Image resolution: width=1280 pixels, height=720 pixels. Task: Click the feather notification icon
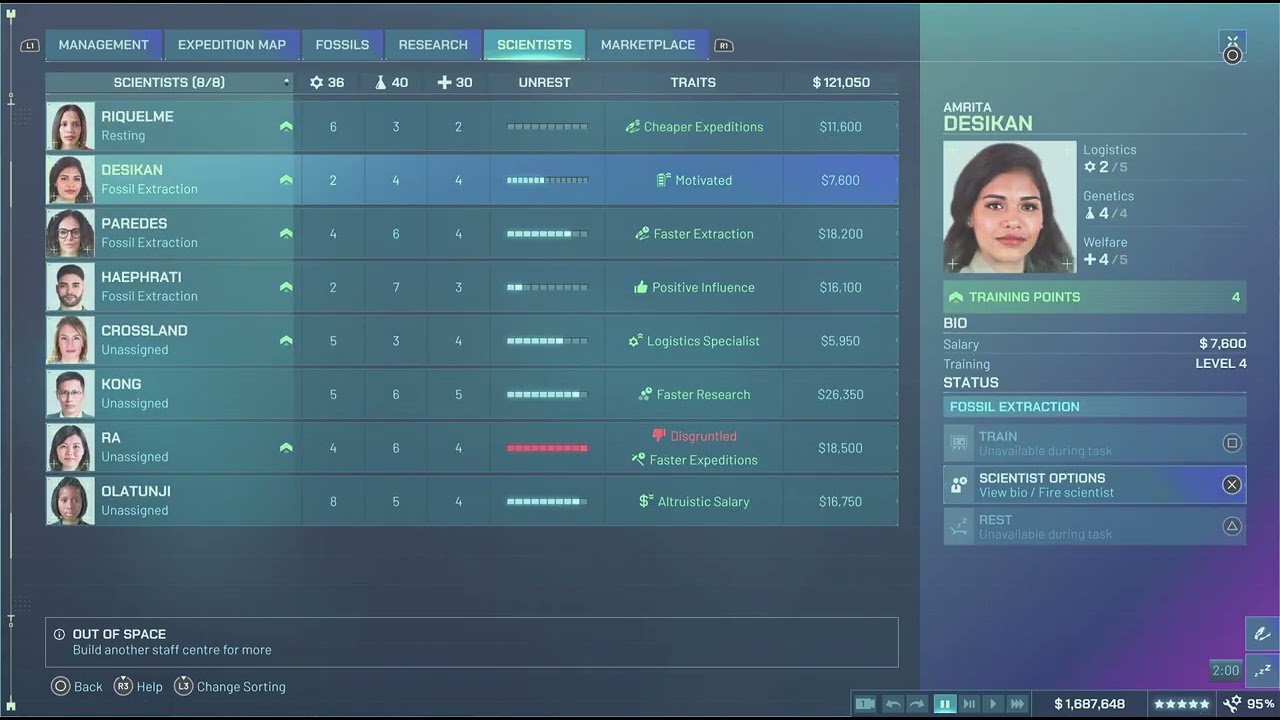coord(1262,634)
